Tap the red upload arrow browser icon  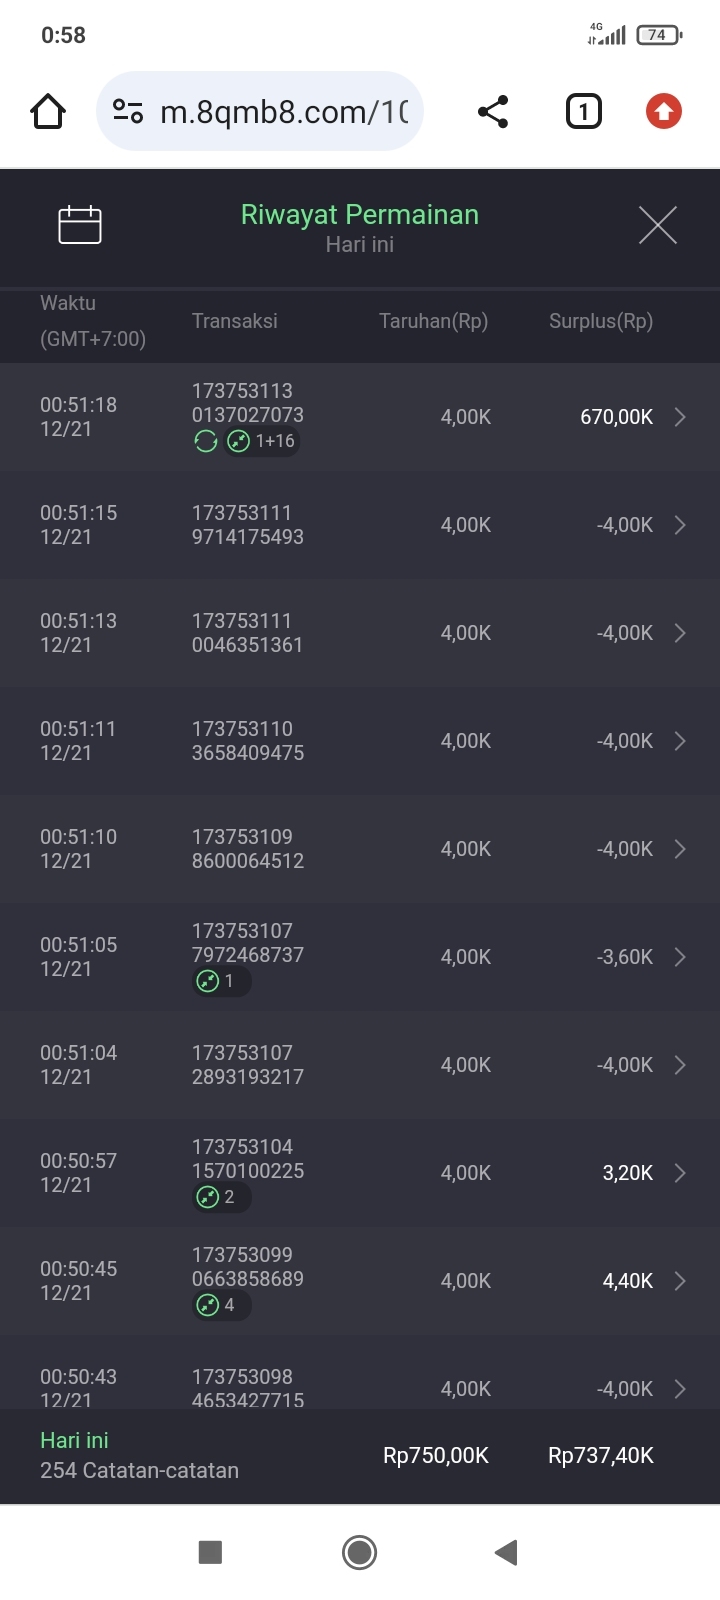pyautogui.click(x=663, y=111)
